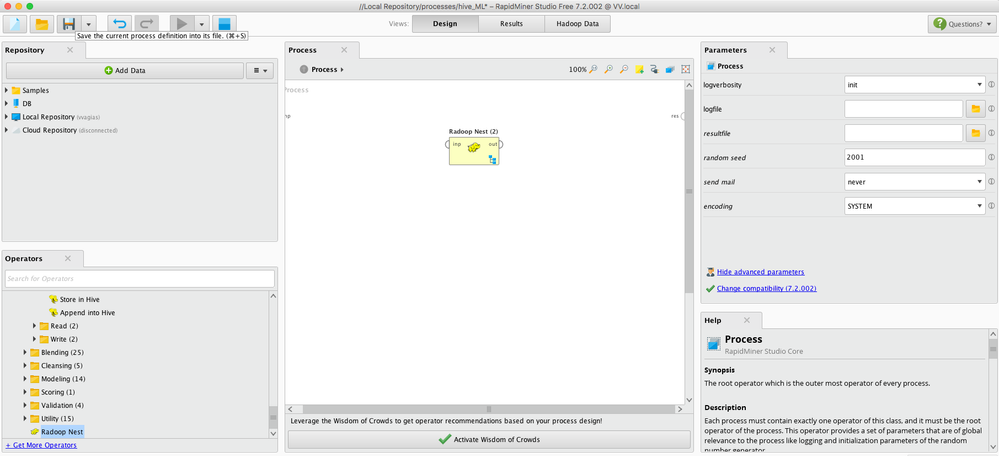Click the Search for Operators field
The image size is (999, 456).
click(140, 278)
